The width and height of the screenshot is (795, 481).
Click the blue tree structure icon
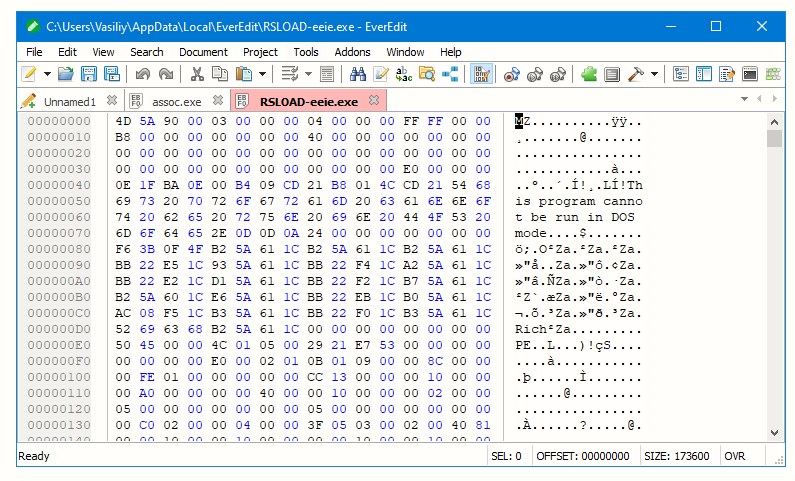pos(450,75)
